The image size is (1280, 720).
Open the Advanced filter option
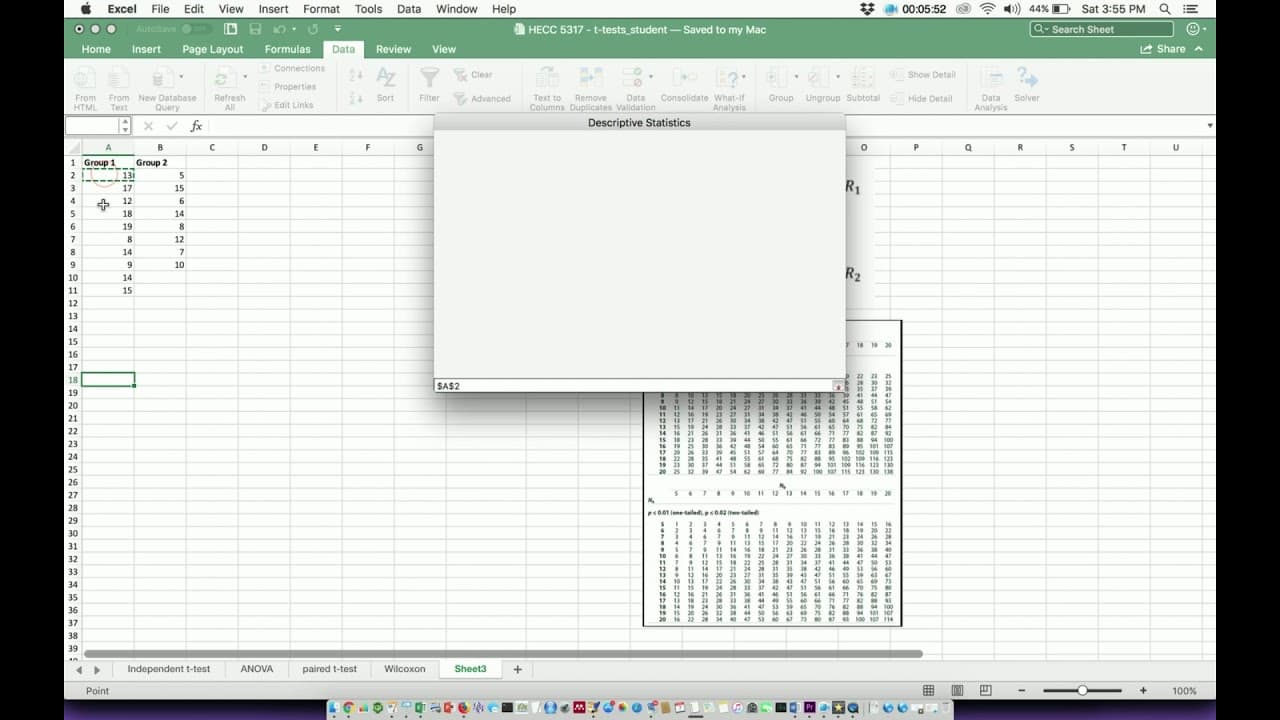pyautogui.click(x=482, y=99)
